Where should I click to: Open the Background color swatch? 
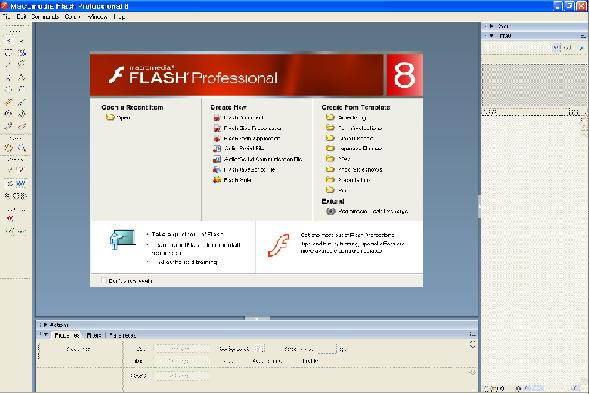tap(260, 349)
